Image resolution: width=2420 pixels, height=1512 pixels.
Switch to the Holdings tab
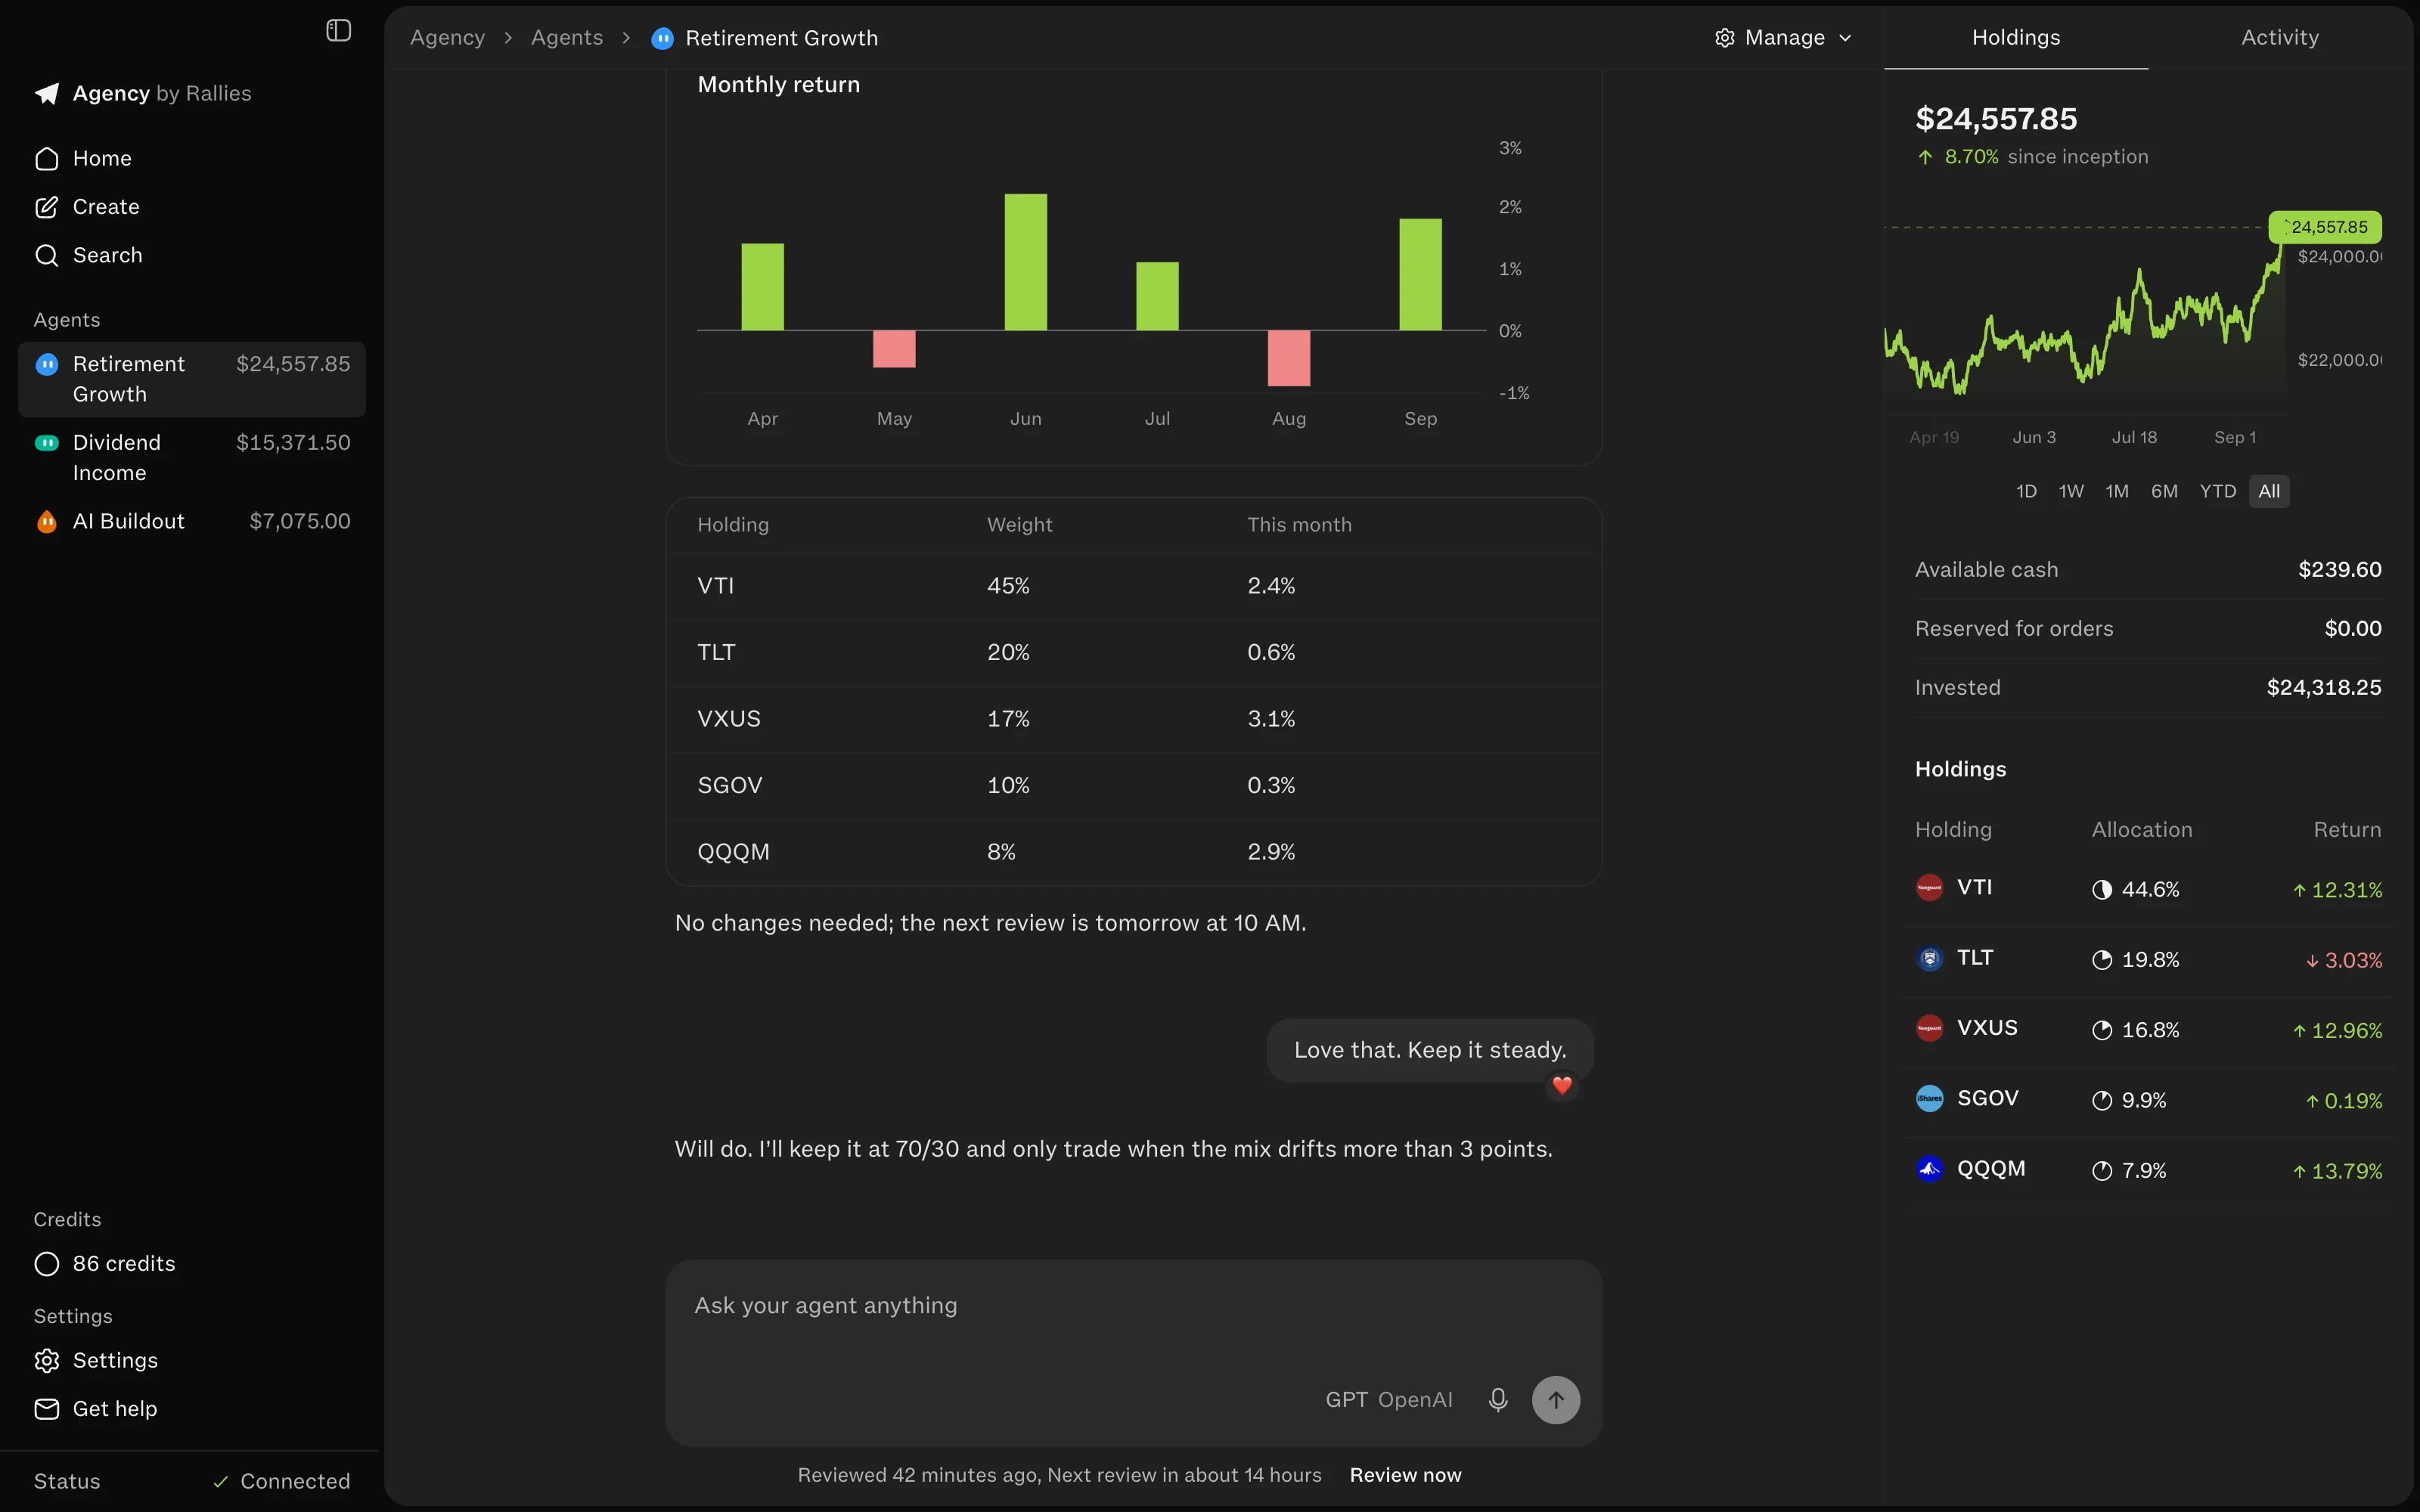pos(2016,37)
